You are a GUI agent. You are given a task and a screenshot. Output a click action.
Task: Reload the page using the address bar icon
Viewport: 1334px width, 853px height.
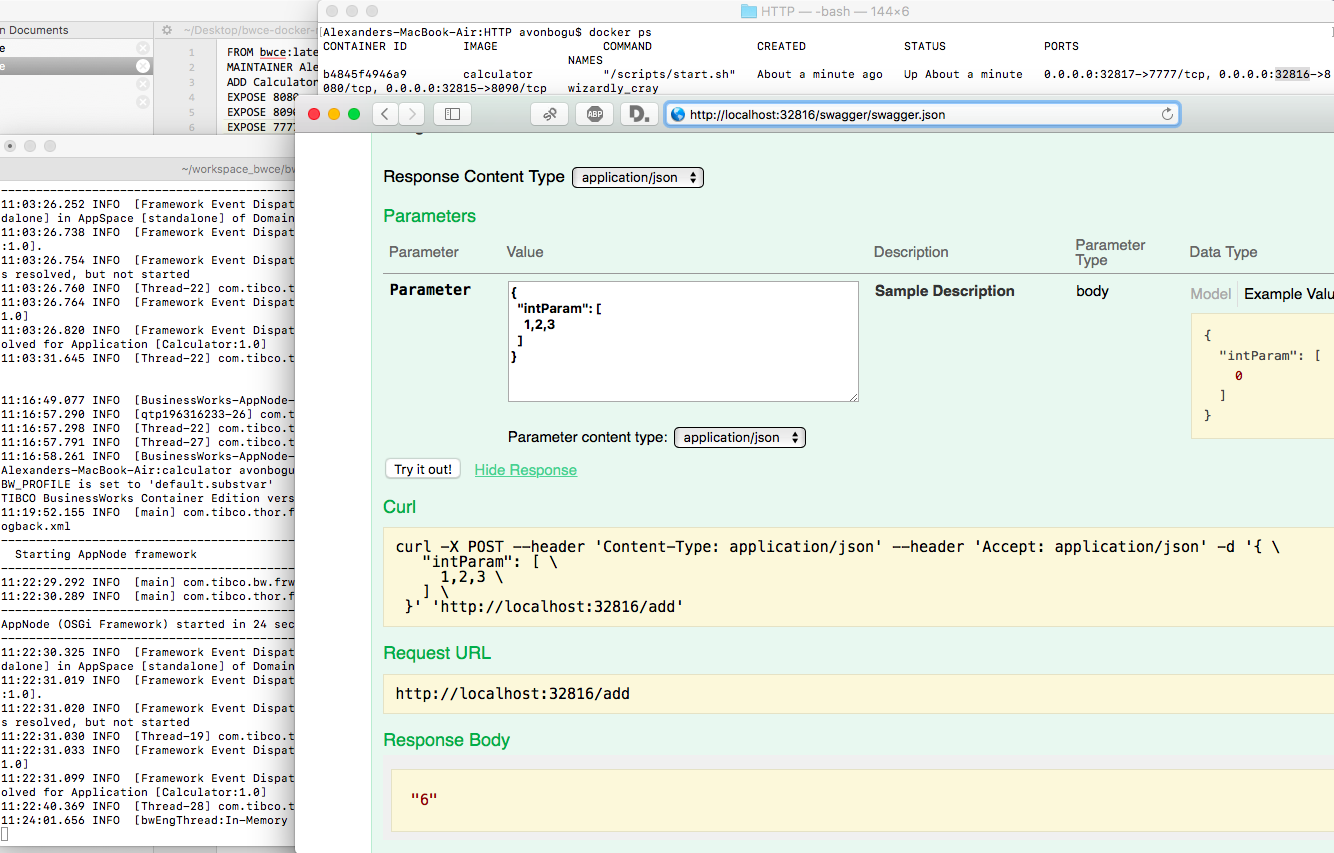(1166, 114)
